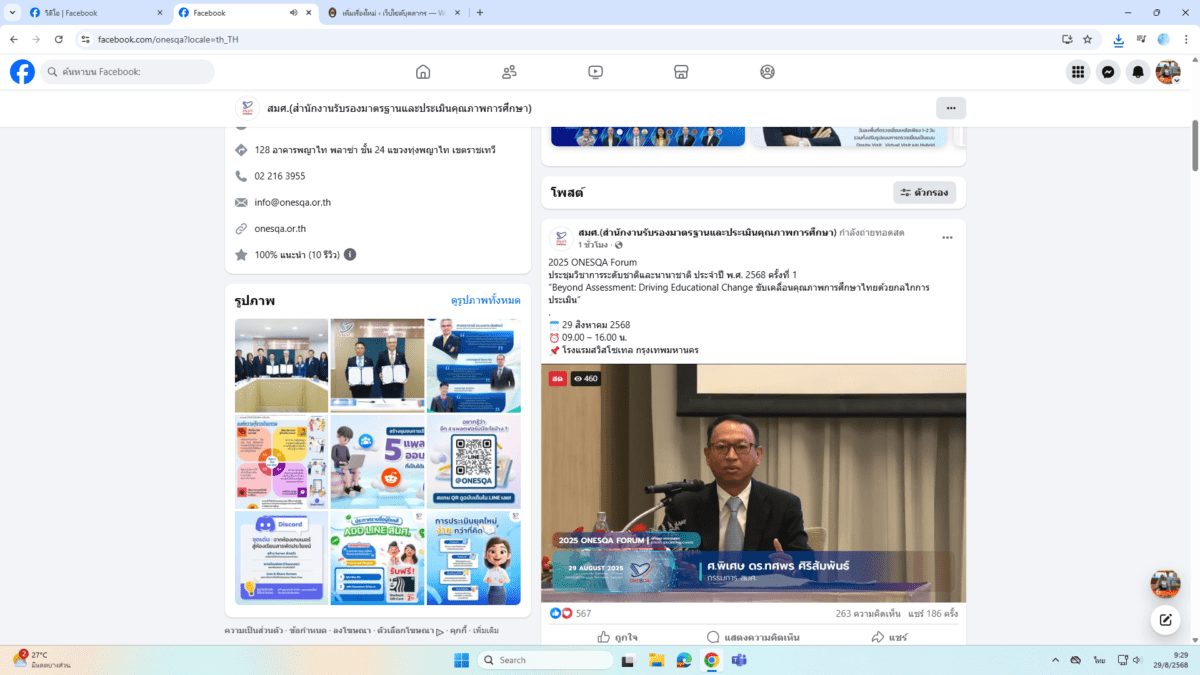
Task: Open the browser Downloads icon
Action: [x=1118, y=39]
